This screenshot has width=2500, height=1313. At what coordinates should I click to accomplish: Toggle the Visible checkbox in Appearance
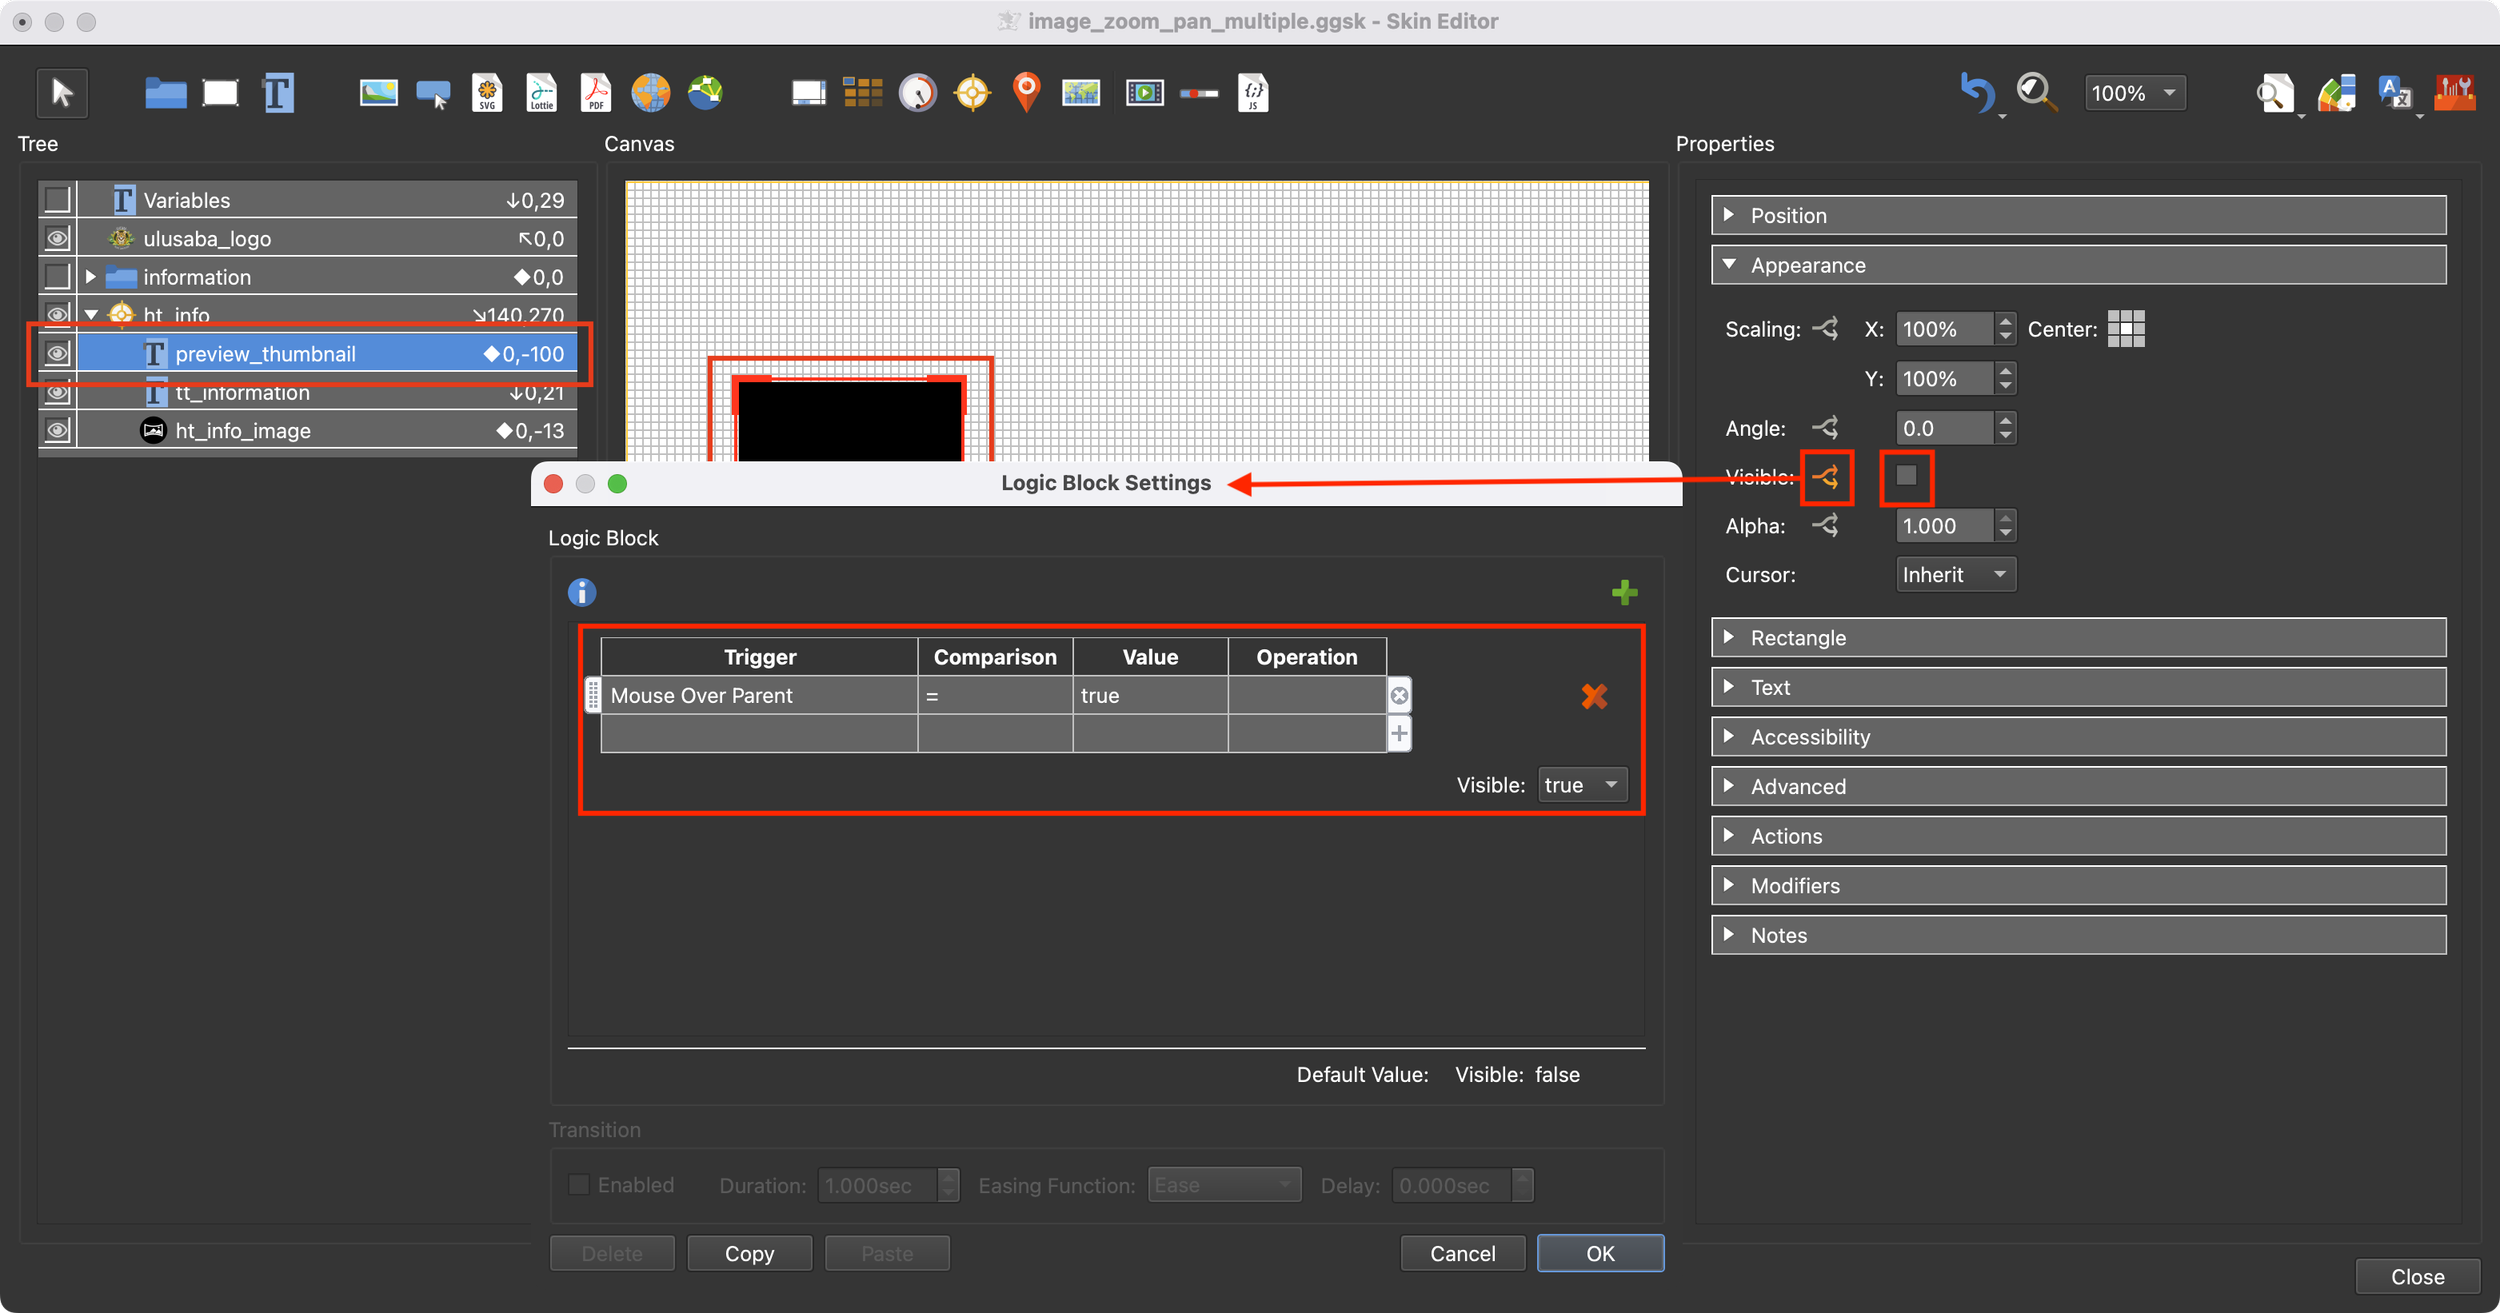click(1906, 476)
